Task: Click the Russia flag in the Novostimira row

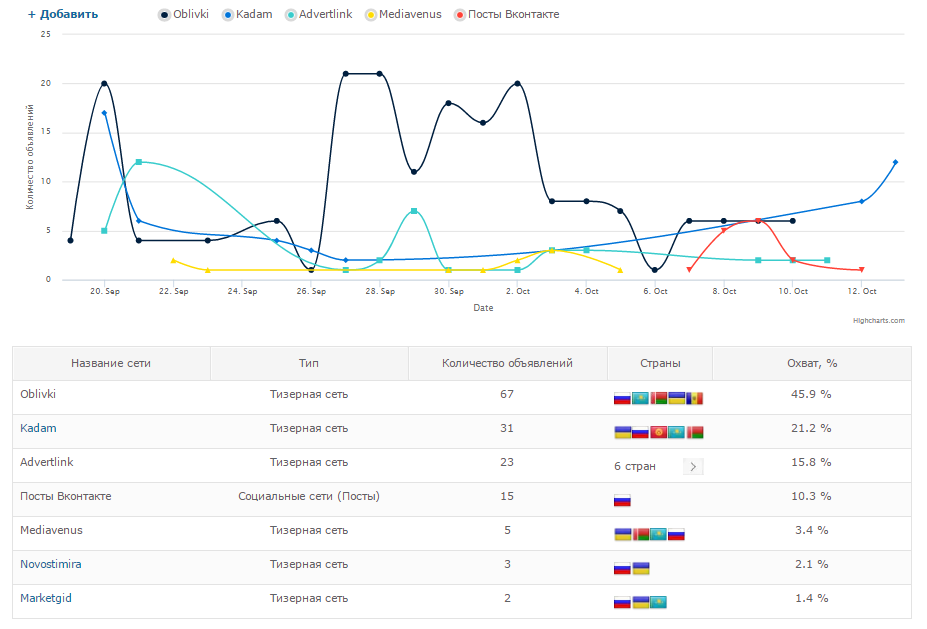Action: click(x=623, y=569)
